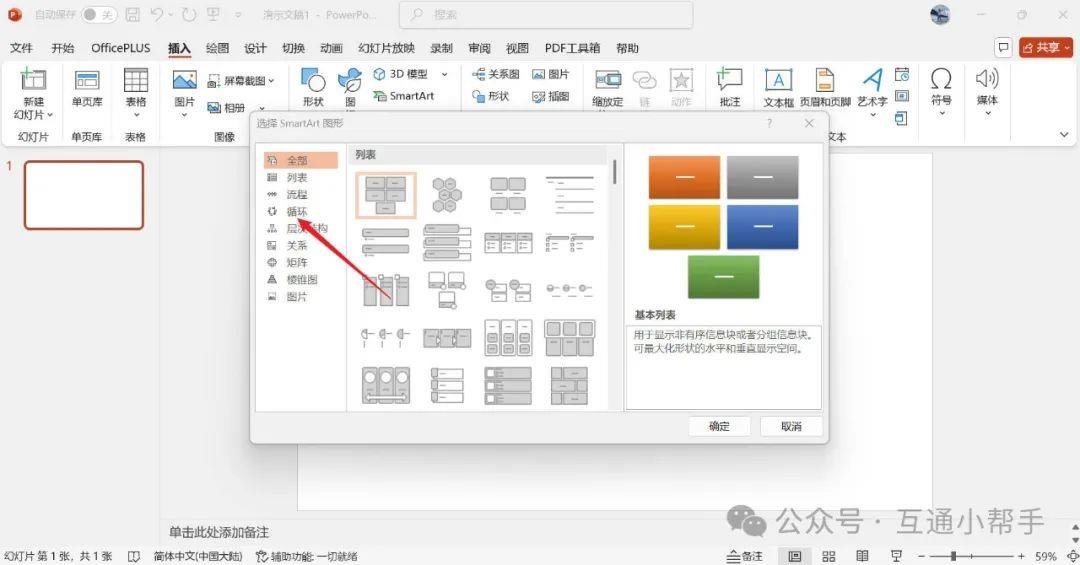Choose 循环 category in SmartArt list
Image resolution: width=1080 pixels, height=565 pixels.
[x=296, y=211]
